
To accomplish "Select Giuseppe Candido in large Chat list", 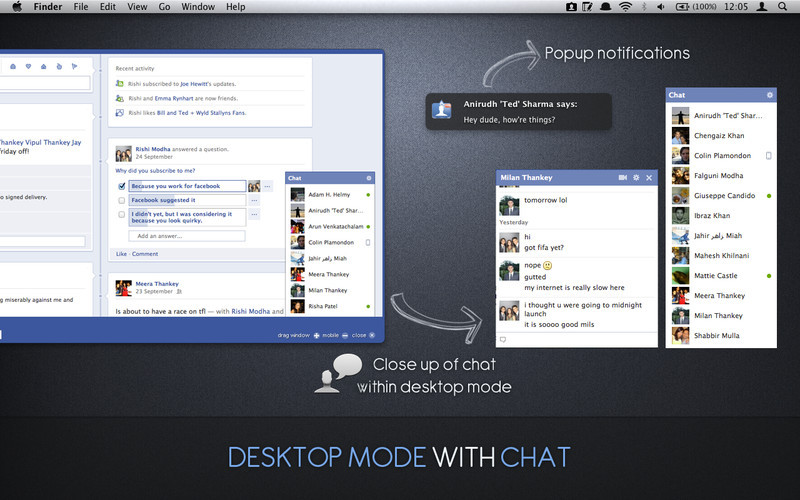I will 721,195.
